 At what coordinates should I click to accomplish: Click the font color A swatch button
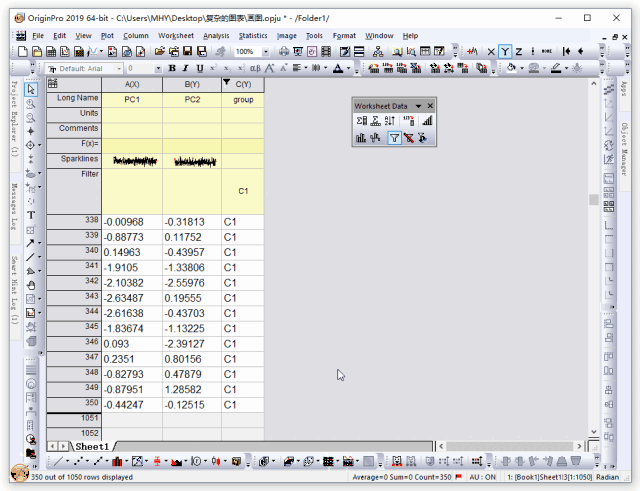coord(338,68)
